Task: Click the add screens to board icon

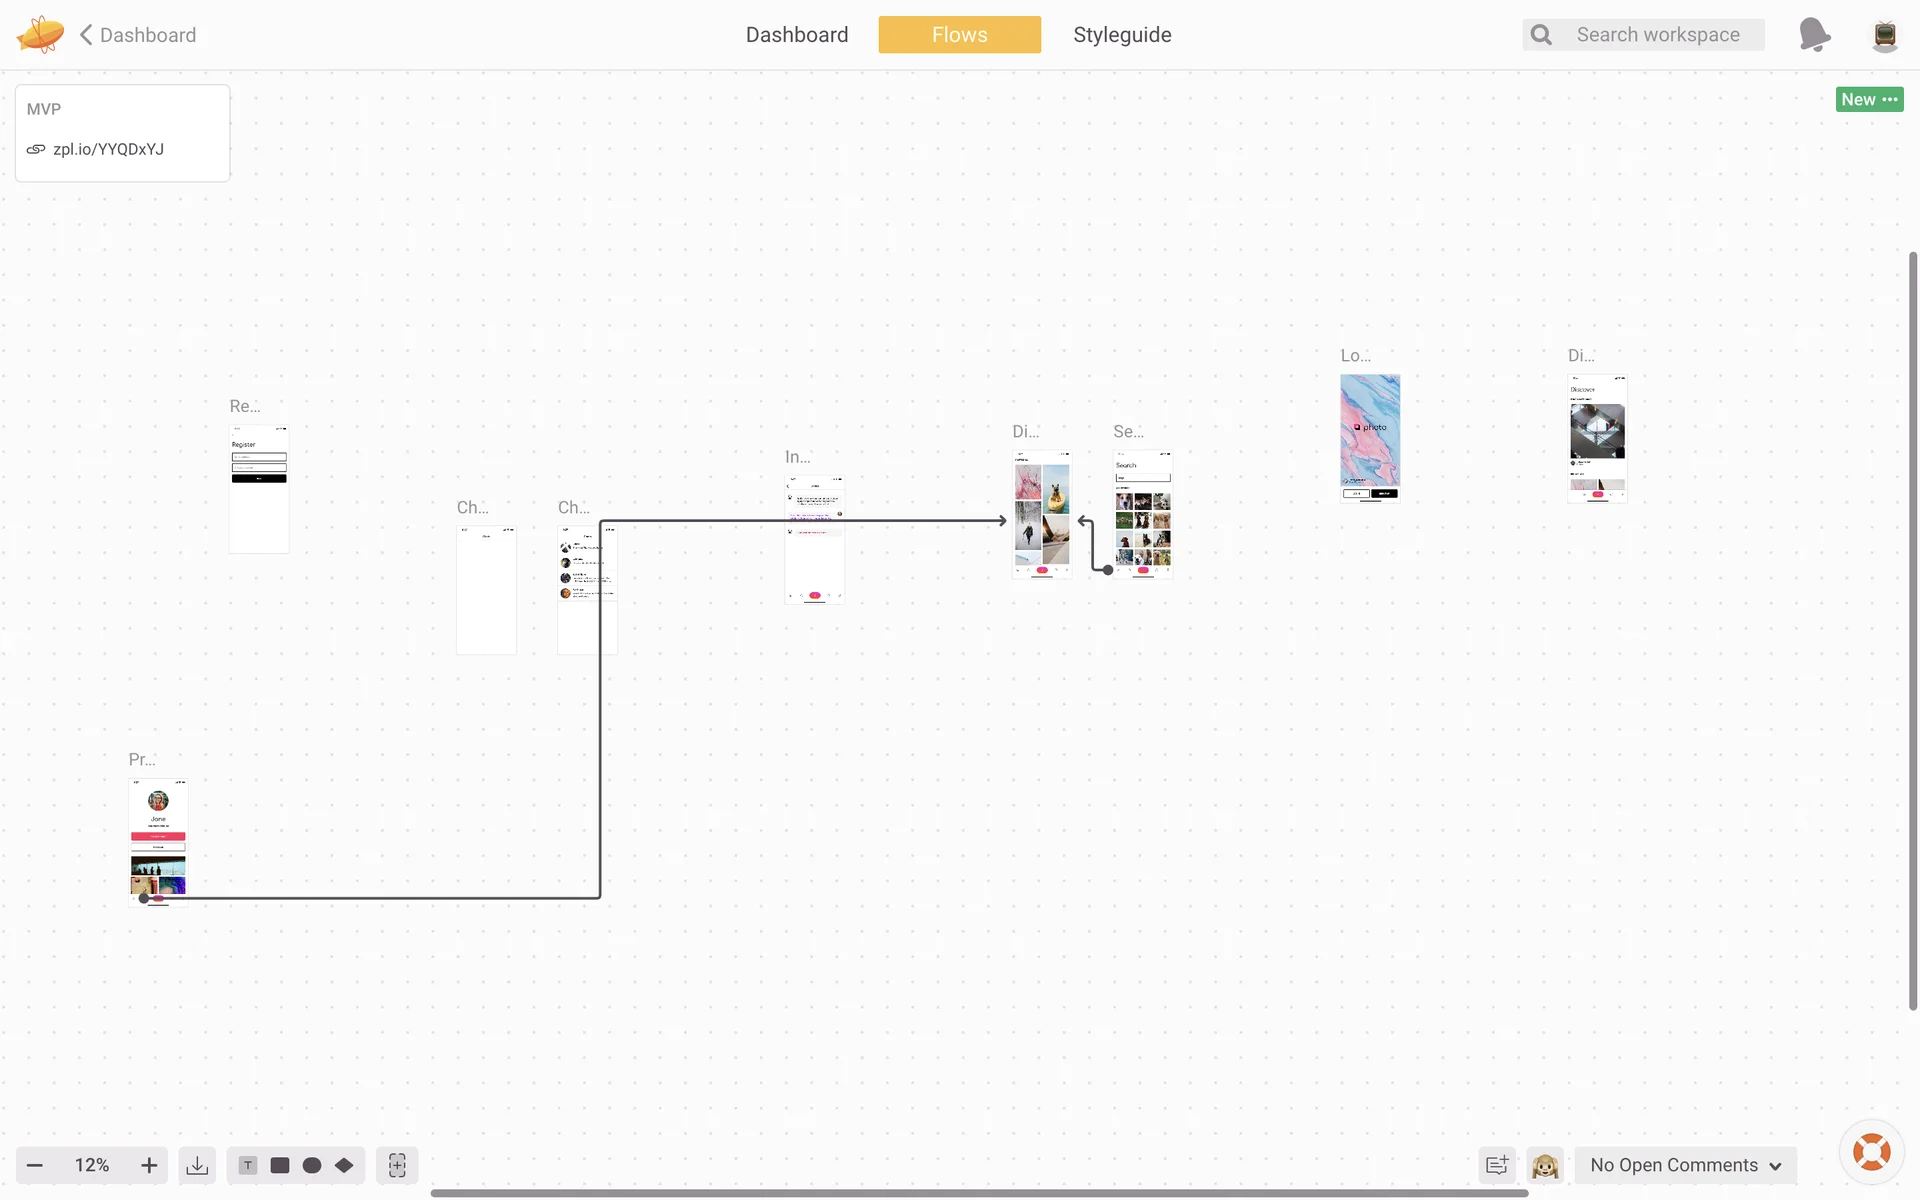Action: pos(397,1166)
